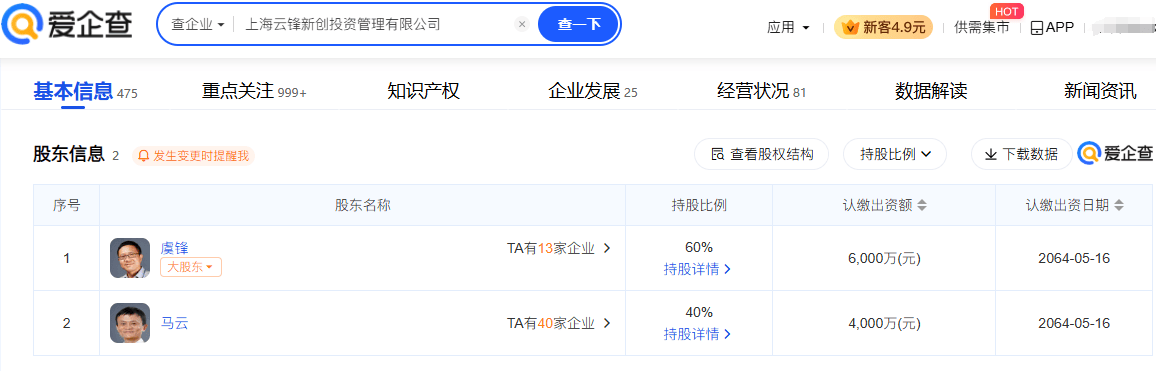
Task: Clear the search box with the X icon
Action: (x=522, y=24)
